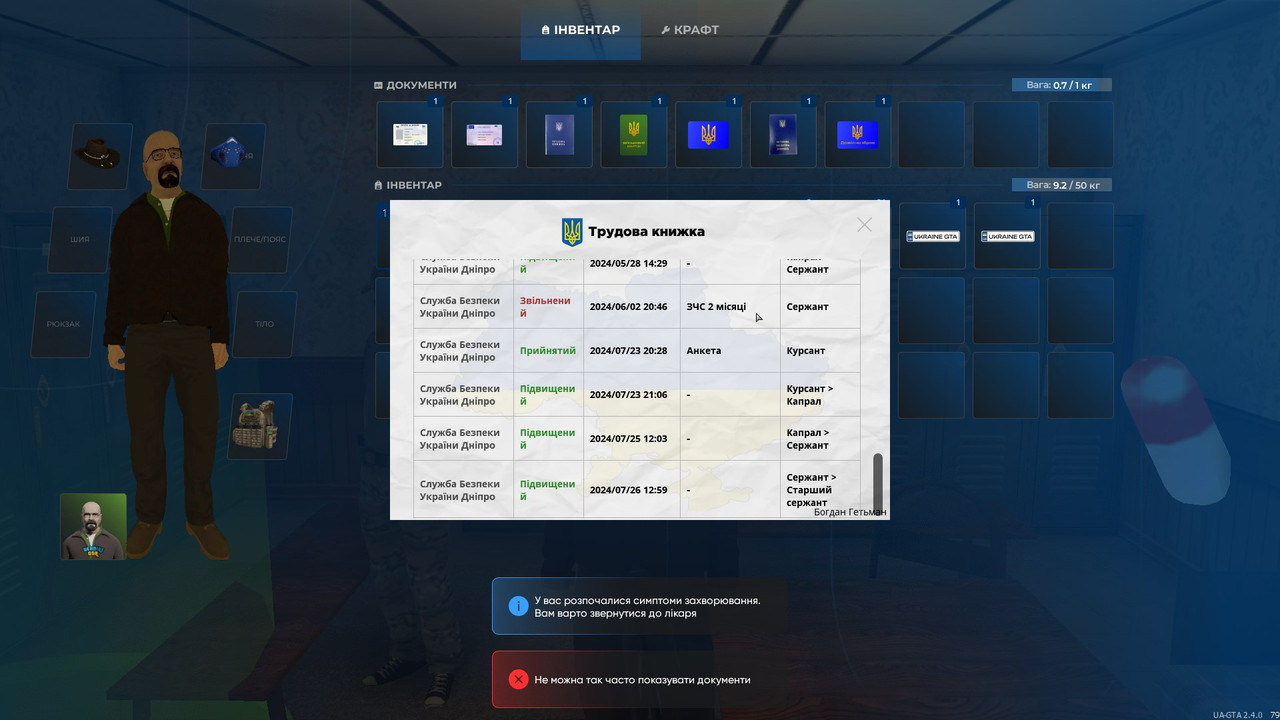Select the driver's license document
This screenshot has width=1280, height=720.
[484, 133]
